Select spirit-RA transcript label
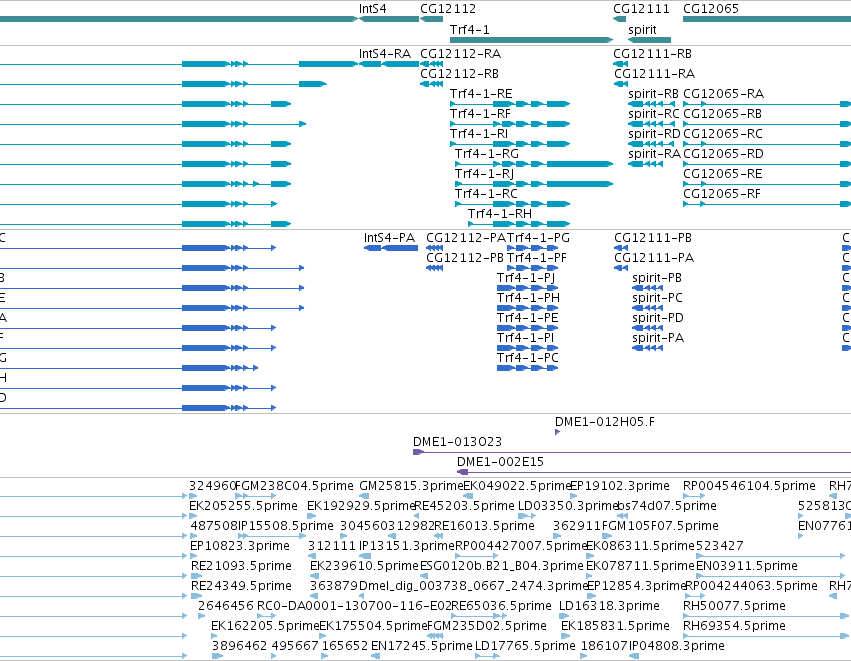The width and height of the screenshot is (851, 661). point(654,154)
